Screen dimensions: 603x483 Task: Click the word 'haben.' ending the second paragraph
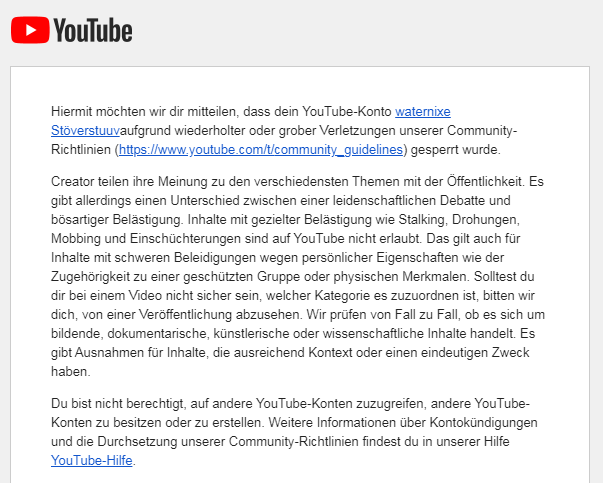pos(71,371)
